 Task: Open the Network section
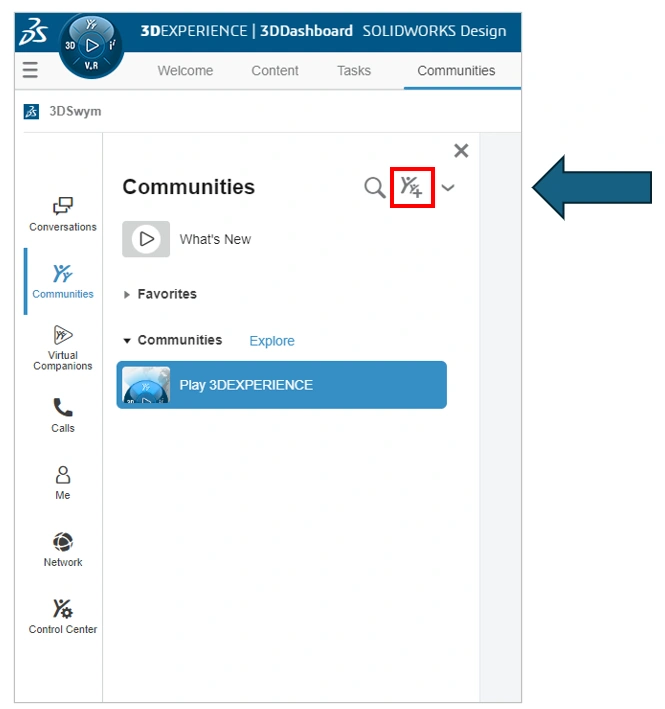(x=63, y=549)
